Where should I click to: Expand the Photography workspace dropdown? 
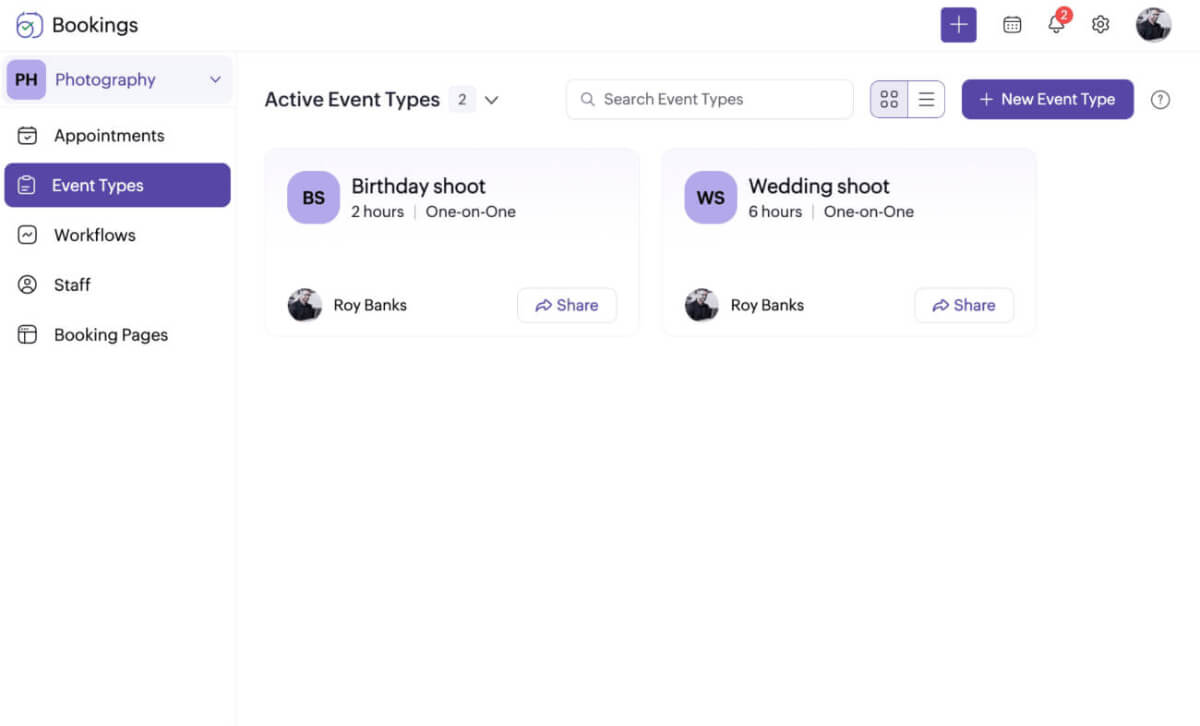click(215, 80)
